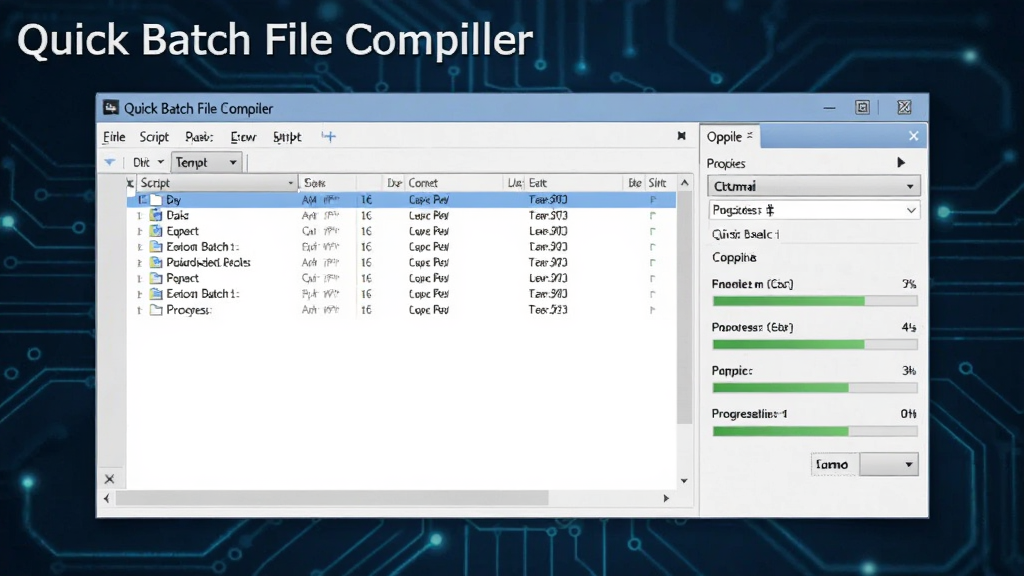Expand the Daks tree row

point(140,216)
